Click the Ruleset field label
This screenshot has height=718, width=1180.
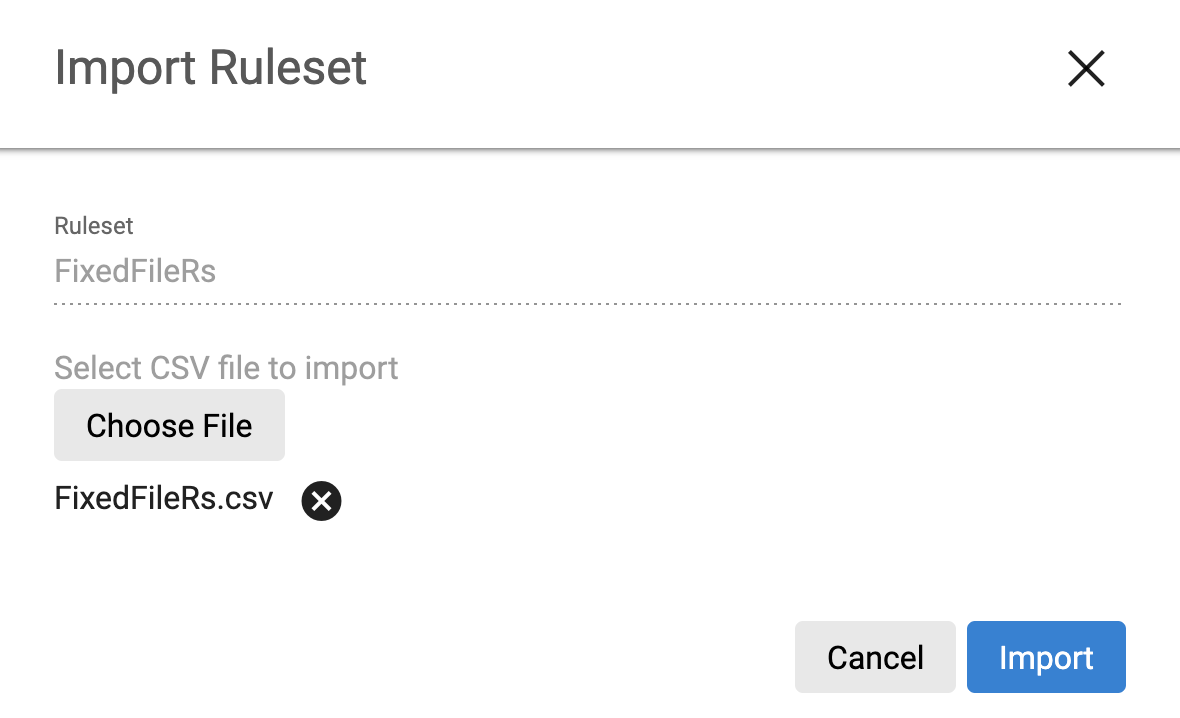tap(93, 226)
